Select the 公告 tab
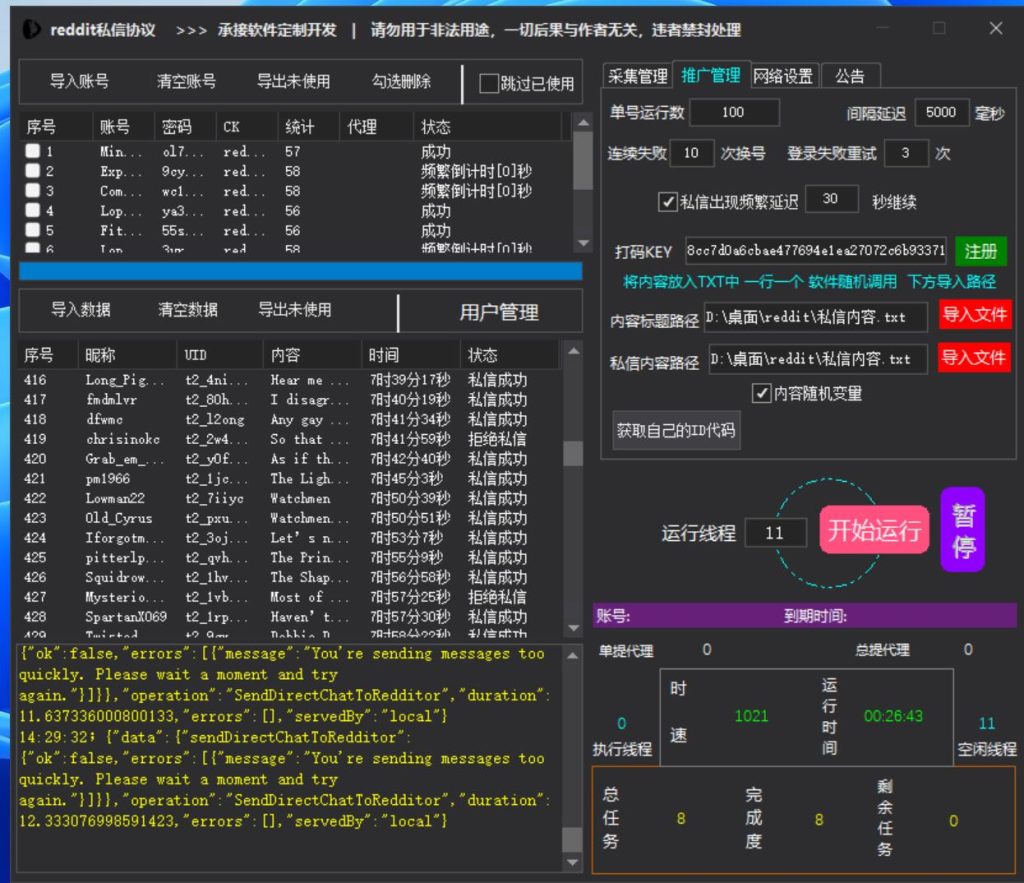This screenshot has height=883, width=1024. tap(850, 76)
